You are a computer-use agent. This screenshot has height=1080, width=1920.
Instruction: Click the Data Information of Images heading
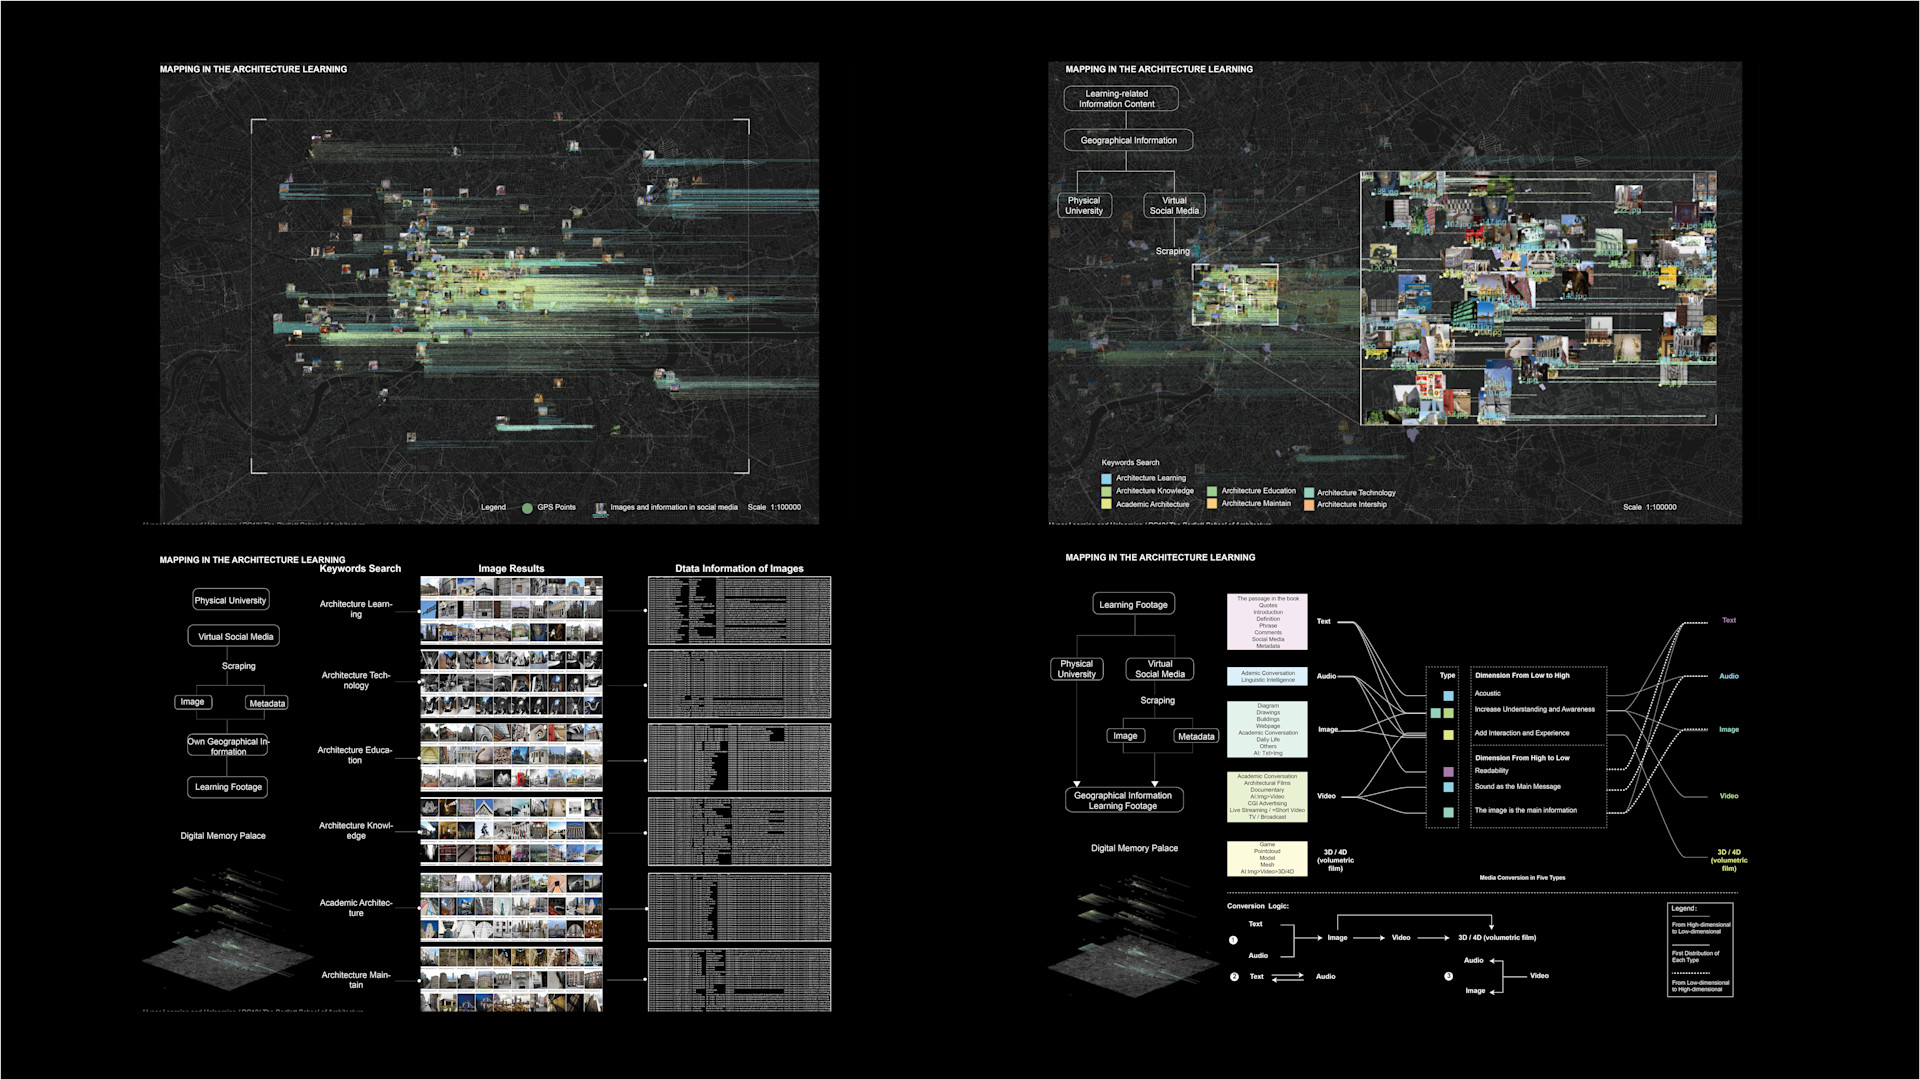pos(739,568)
